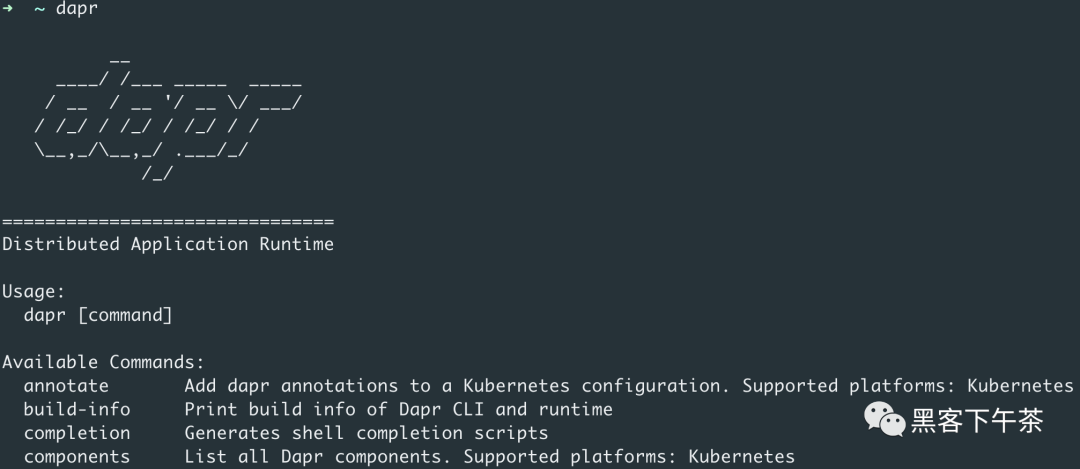Click the Generates shell completion scripts text
The height and width of the screenshot is (469, 1080).
(366, 433)
